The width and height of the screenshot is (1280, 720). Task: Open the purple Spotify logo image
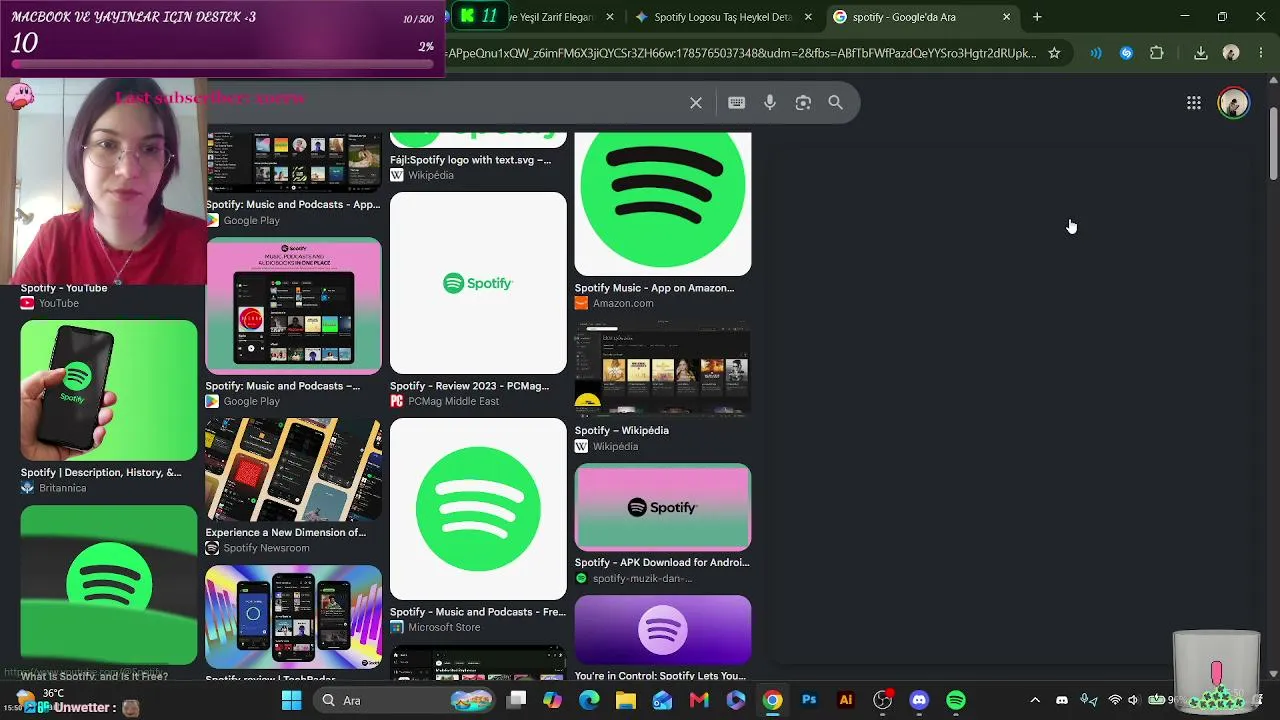pos(663,630)
